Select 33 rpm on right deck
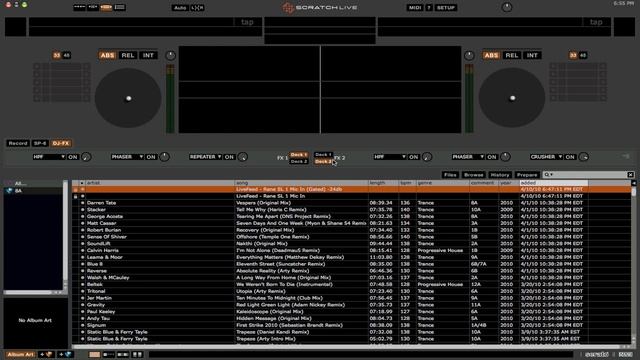The image size is (640, 360). tap(573, 55)
